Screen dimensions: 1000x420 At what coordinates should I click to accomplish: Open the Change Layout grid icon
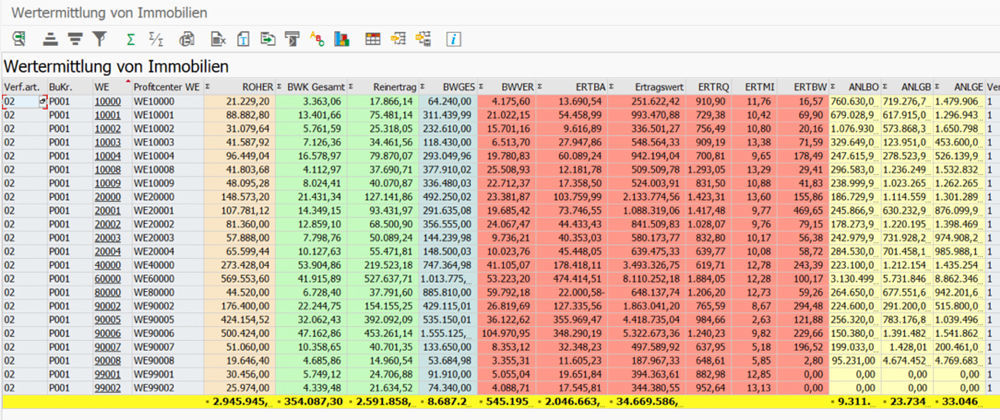coord(372,40)
